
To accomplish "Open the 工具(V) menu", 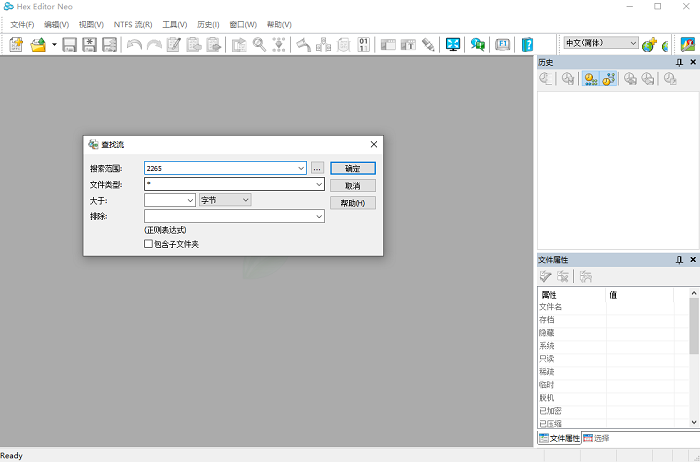I will [x=175, y=24].
